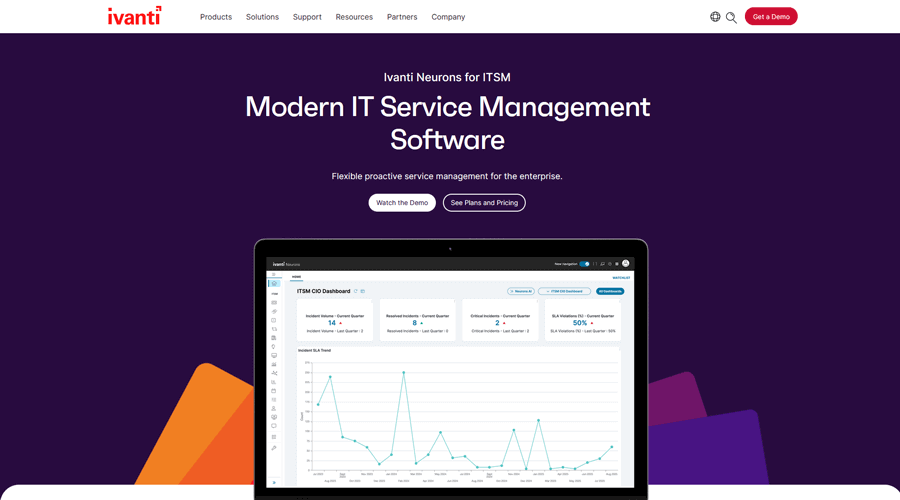Click the lightbulb icon in dashboard sidebar
Image resolution: width=900 pixels, height=500 pixels.
[273, 347]
